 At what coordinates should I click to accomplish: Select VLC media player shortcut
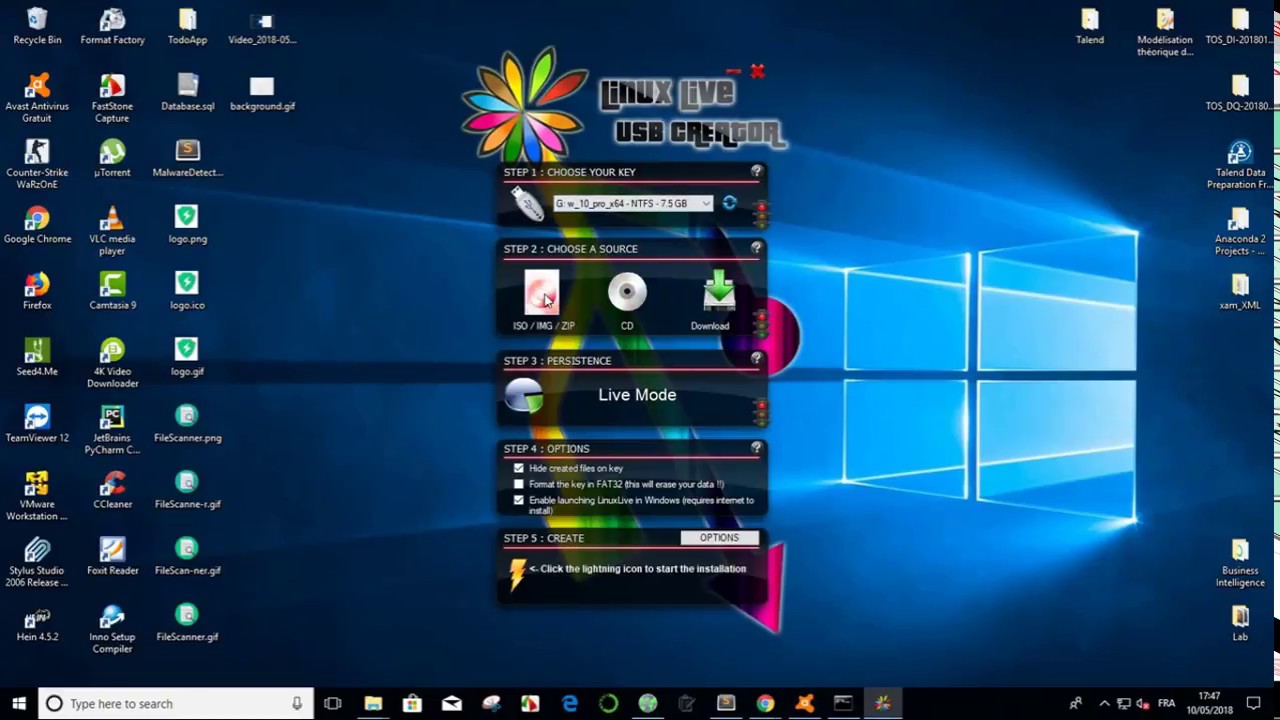(x=112, y=230)
